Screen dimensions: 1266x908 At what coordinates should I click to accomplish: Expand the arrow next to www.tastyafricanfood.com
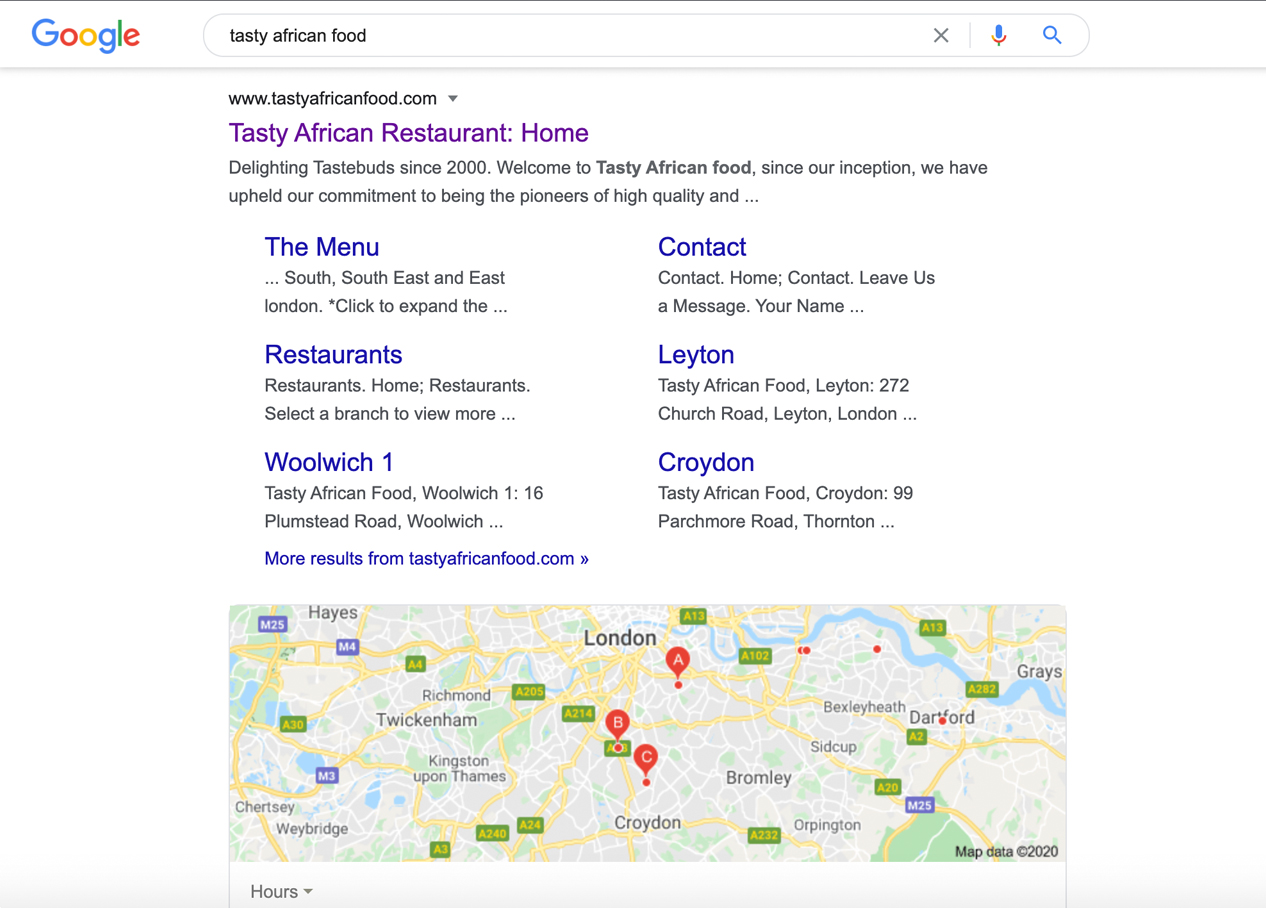pos(453,98)
